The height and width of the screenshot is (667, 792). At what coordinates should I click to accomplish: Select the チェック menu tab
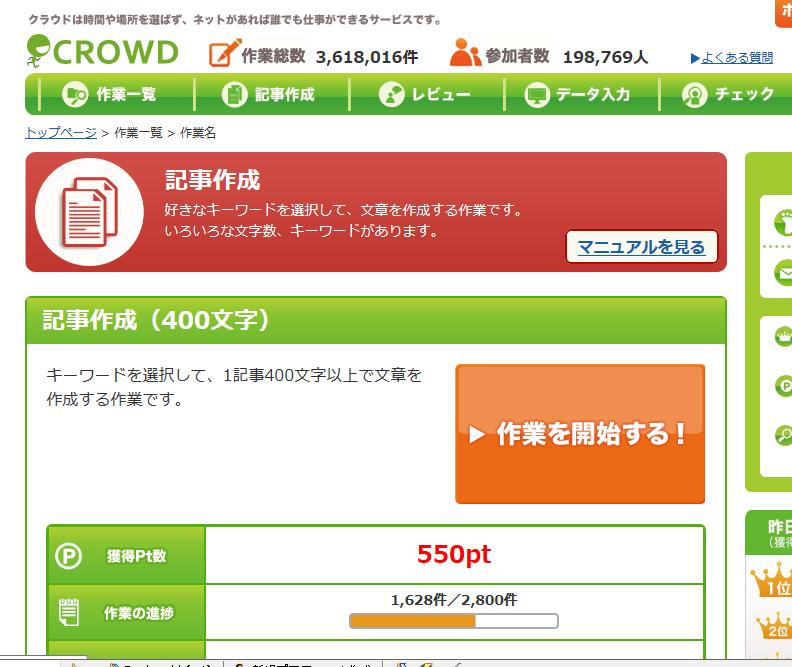click(728, 95)
